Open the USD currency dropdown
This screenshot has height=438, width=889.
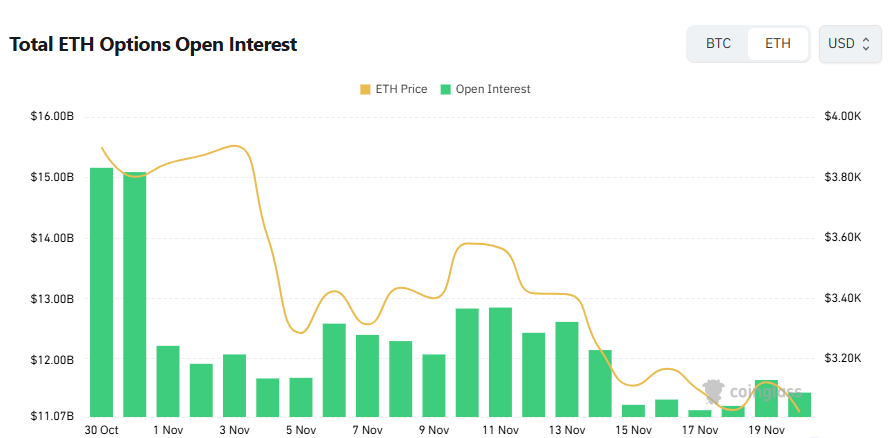pyautogui.click(x=850, y=44)
